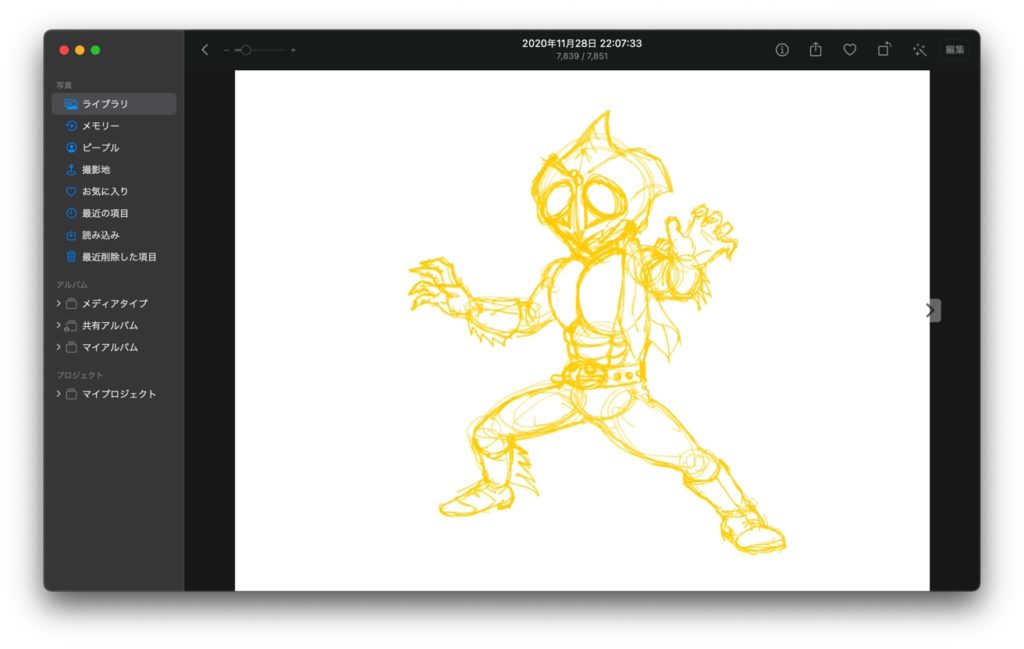Open the info inspector icon
Viewport: 1024px width, 649px height.
(x=782, y=50)
